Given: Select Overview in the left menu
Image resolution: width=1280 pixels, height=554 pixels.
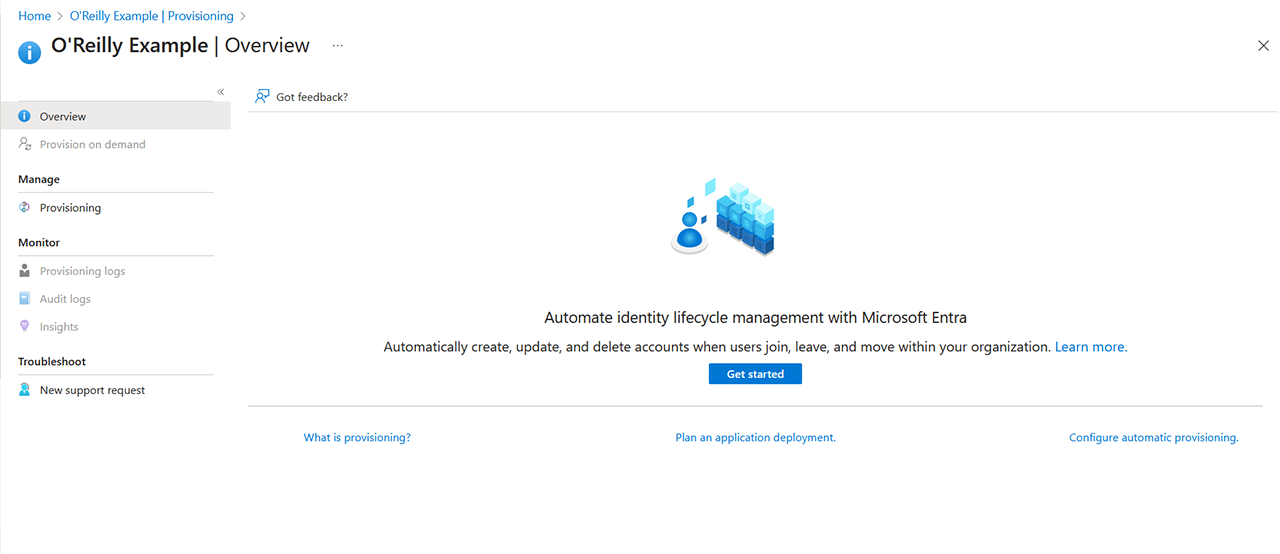Looking at the screenshot, I should tap(115, 116).
